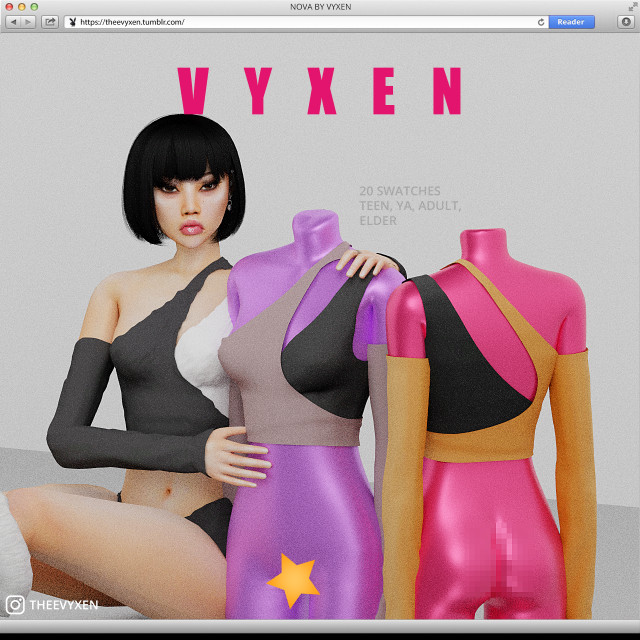Click the pink VYXEN title text
Viewport: 640px width, 640px height.
pyautogui.click(x=320, y=91)
